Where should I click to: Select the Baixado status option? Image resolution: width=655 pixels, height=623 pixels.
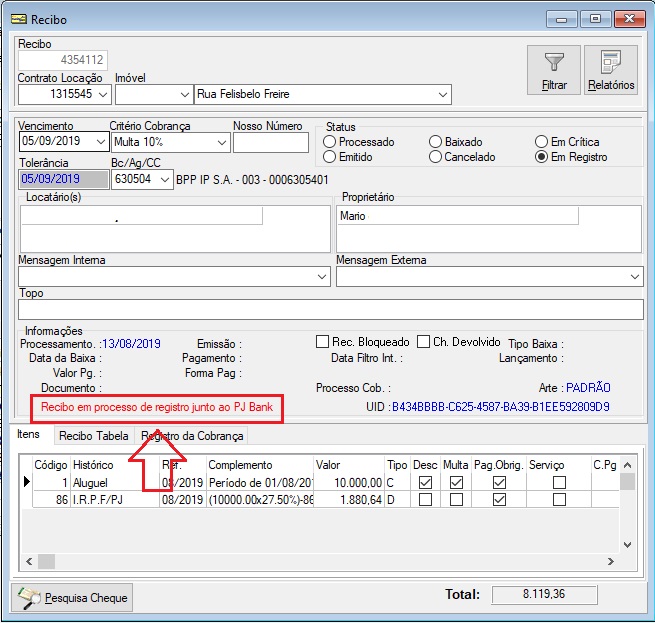tap(435, 142)
